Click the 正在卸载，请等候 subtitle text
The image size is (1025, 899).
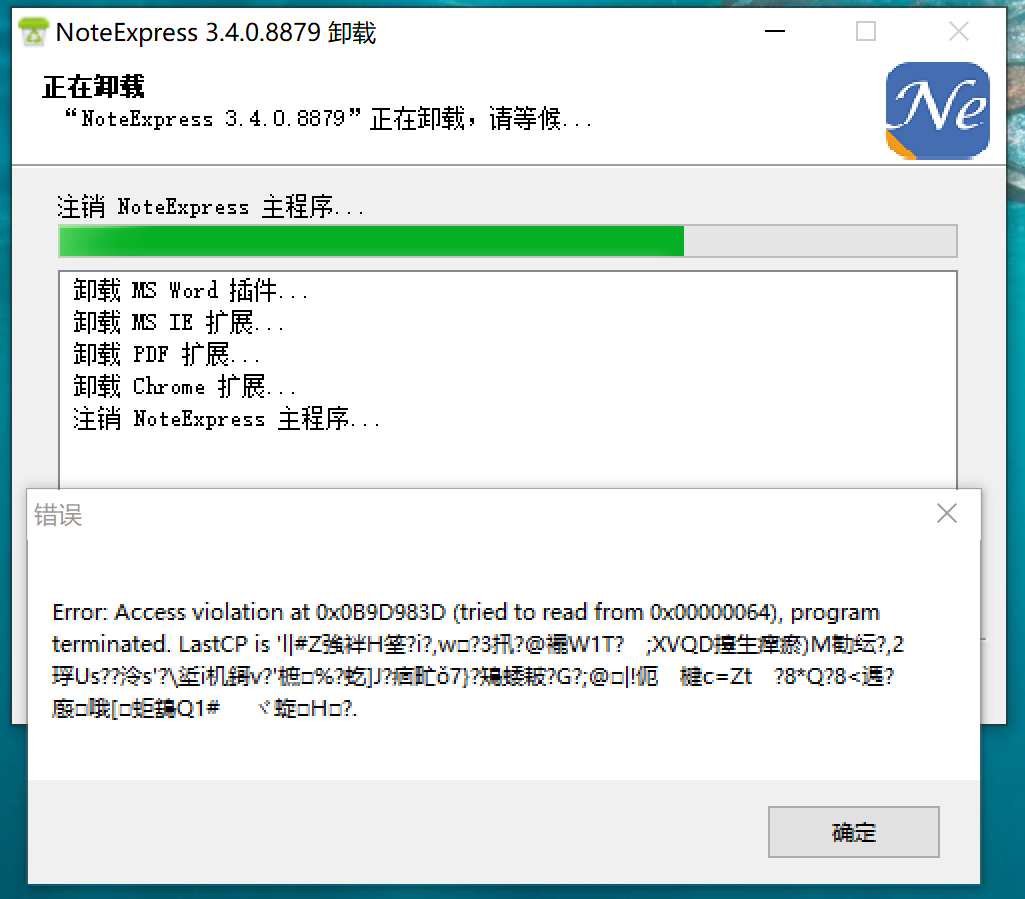(328, 118)
